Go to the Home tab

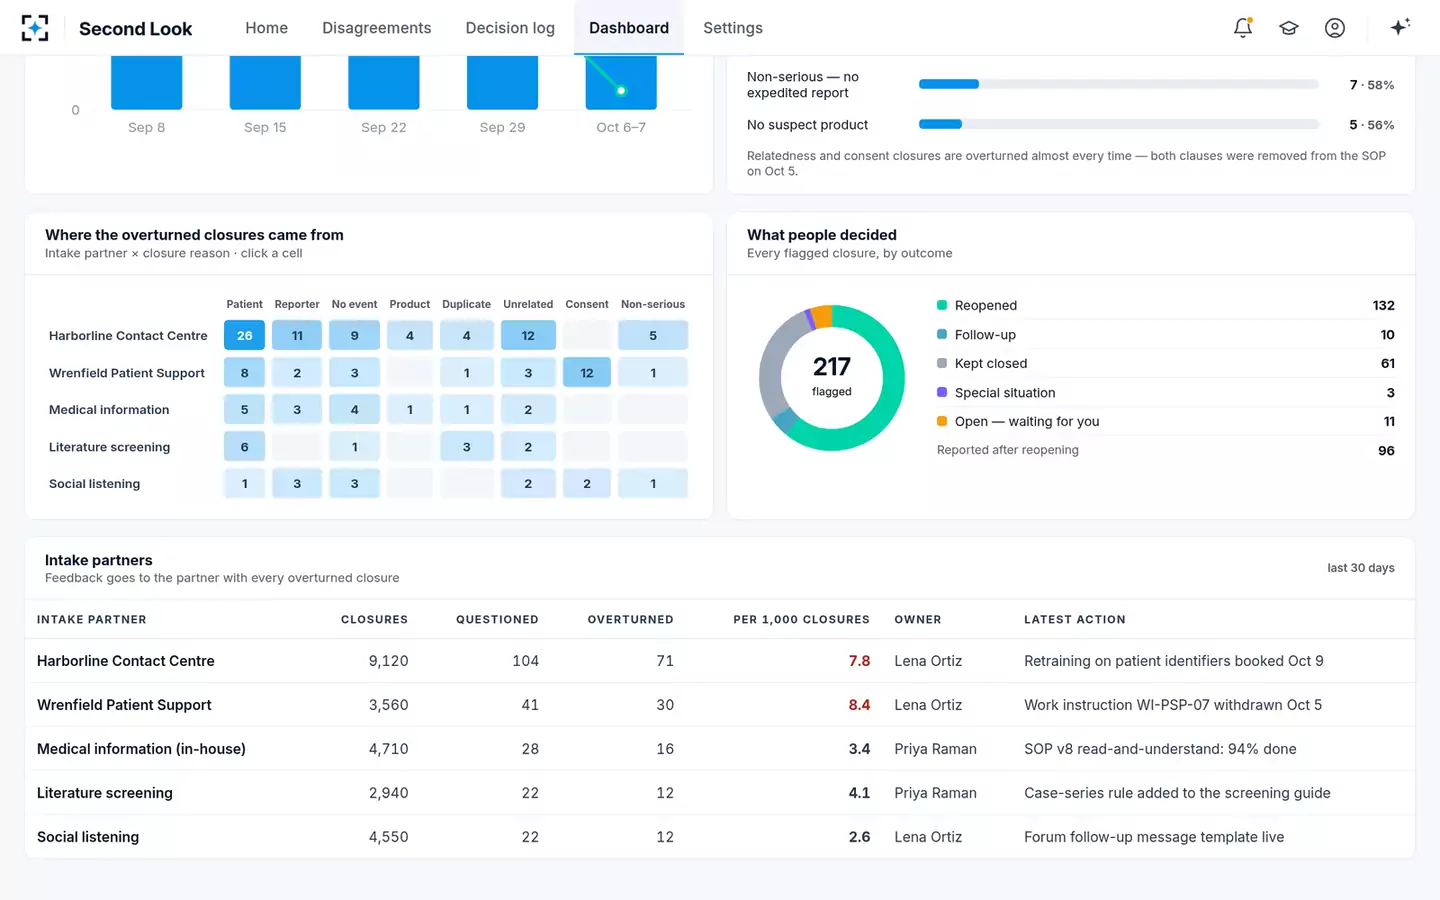[x=267, y=28]
